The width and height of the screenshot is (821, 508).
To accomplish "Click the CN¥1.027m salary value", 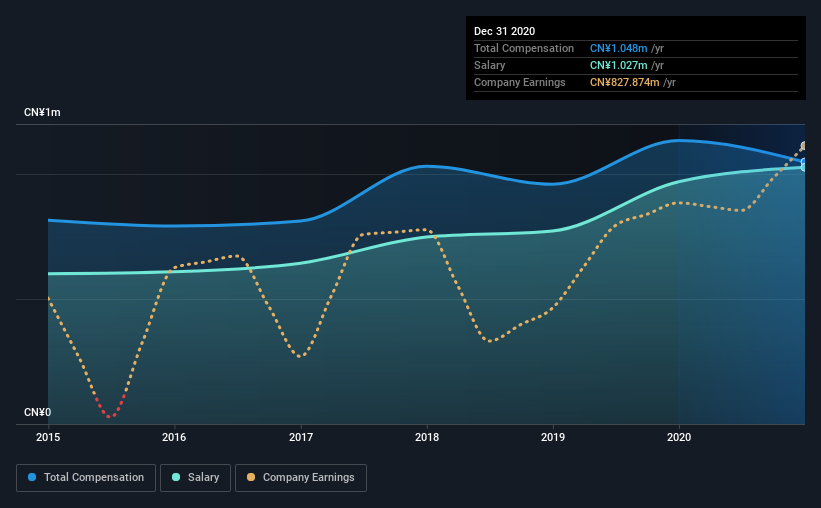I will (x=618, y=65).
